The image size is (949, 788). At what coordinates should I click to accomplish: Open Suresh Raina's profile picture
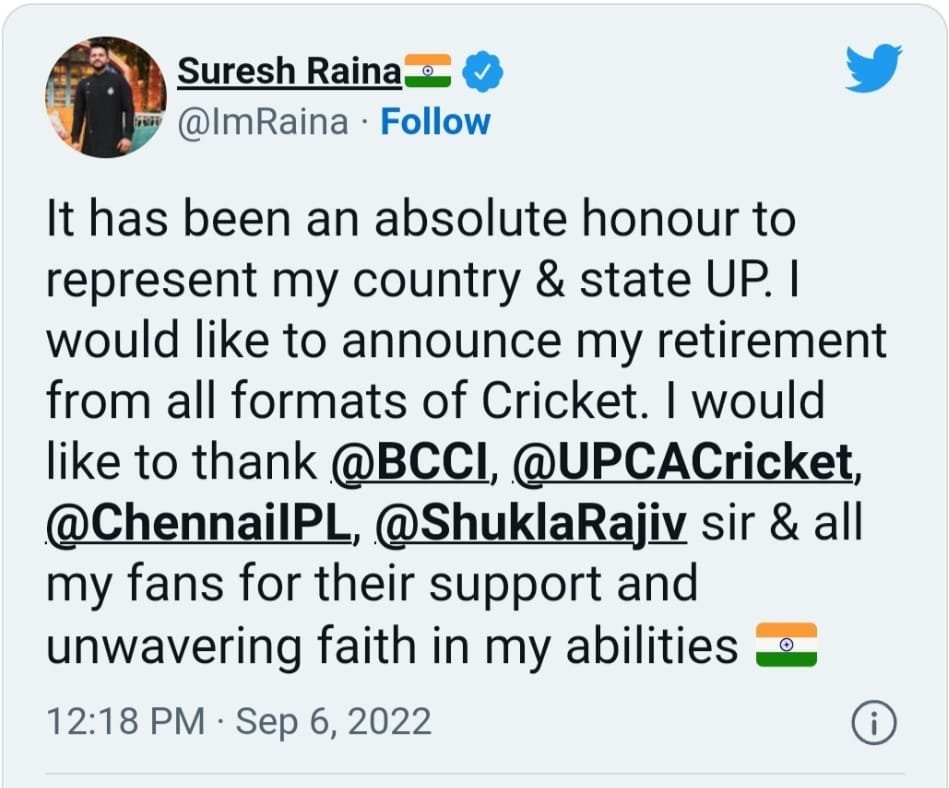tap(105, 97)
